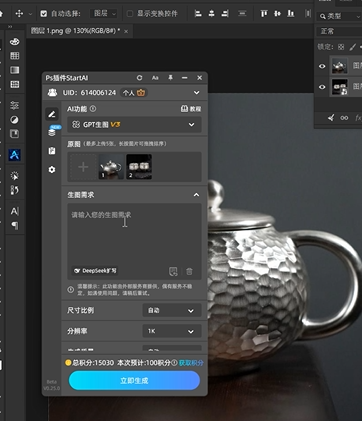362x421 pixels.
Task: Open the Paragraph panel icon
Action: (15, 226)
